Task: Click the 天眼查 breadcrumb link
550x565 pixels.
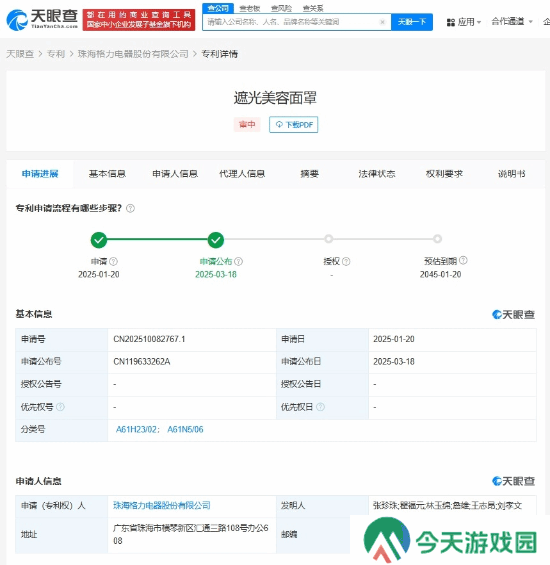Action: 20,54
